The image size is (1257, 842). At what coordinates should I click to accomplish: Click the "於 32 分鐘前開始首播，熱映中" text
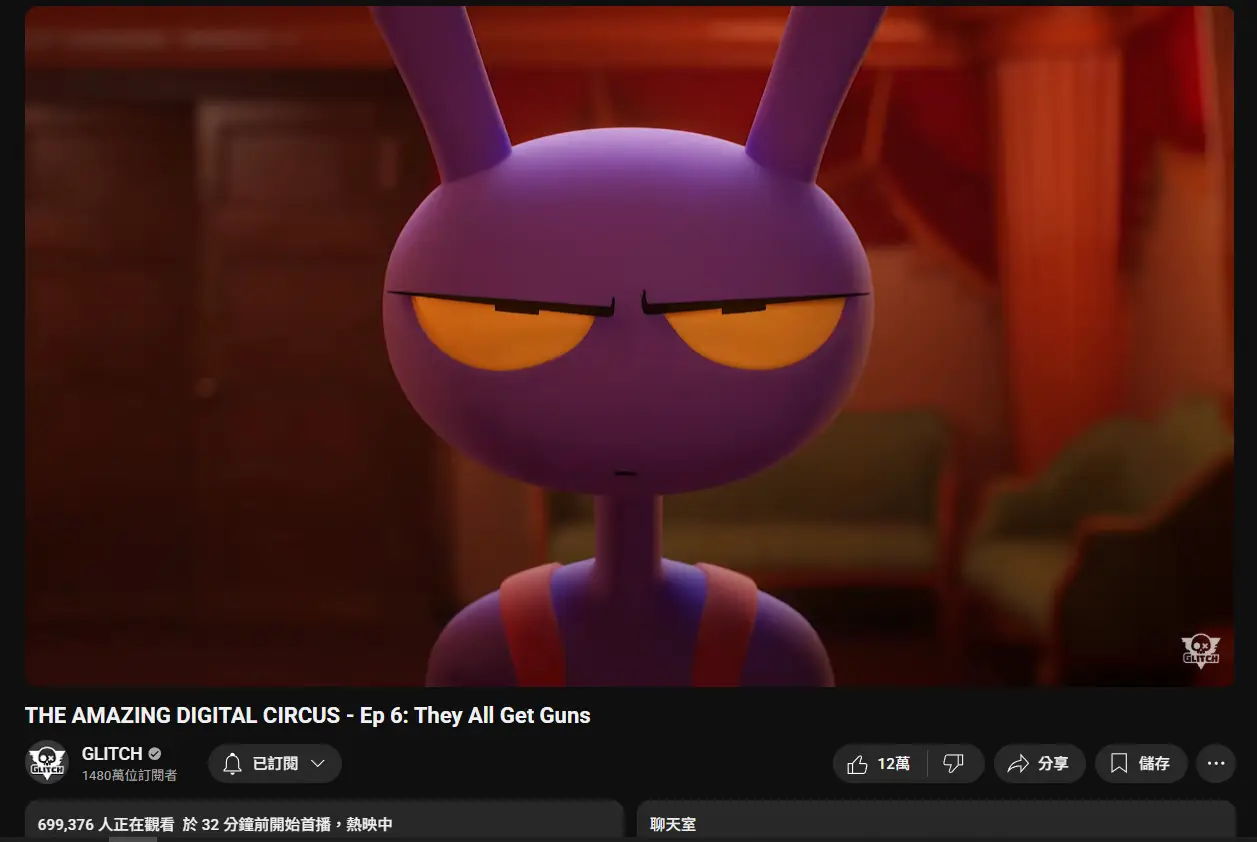[x=287, y=825]
